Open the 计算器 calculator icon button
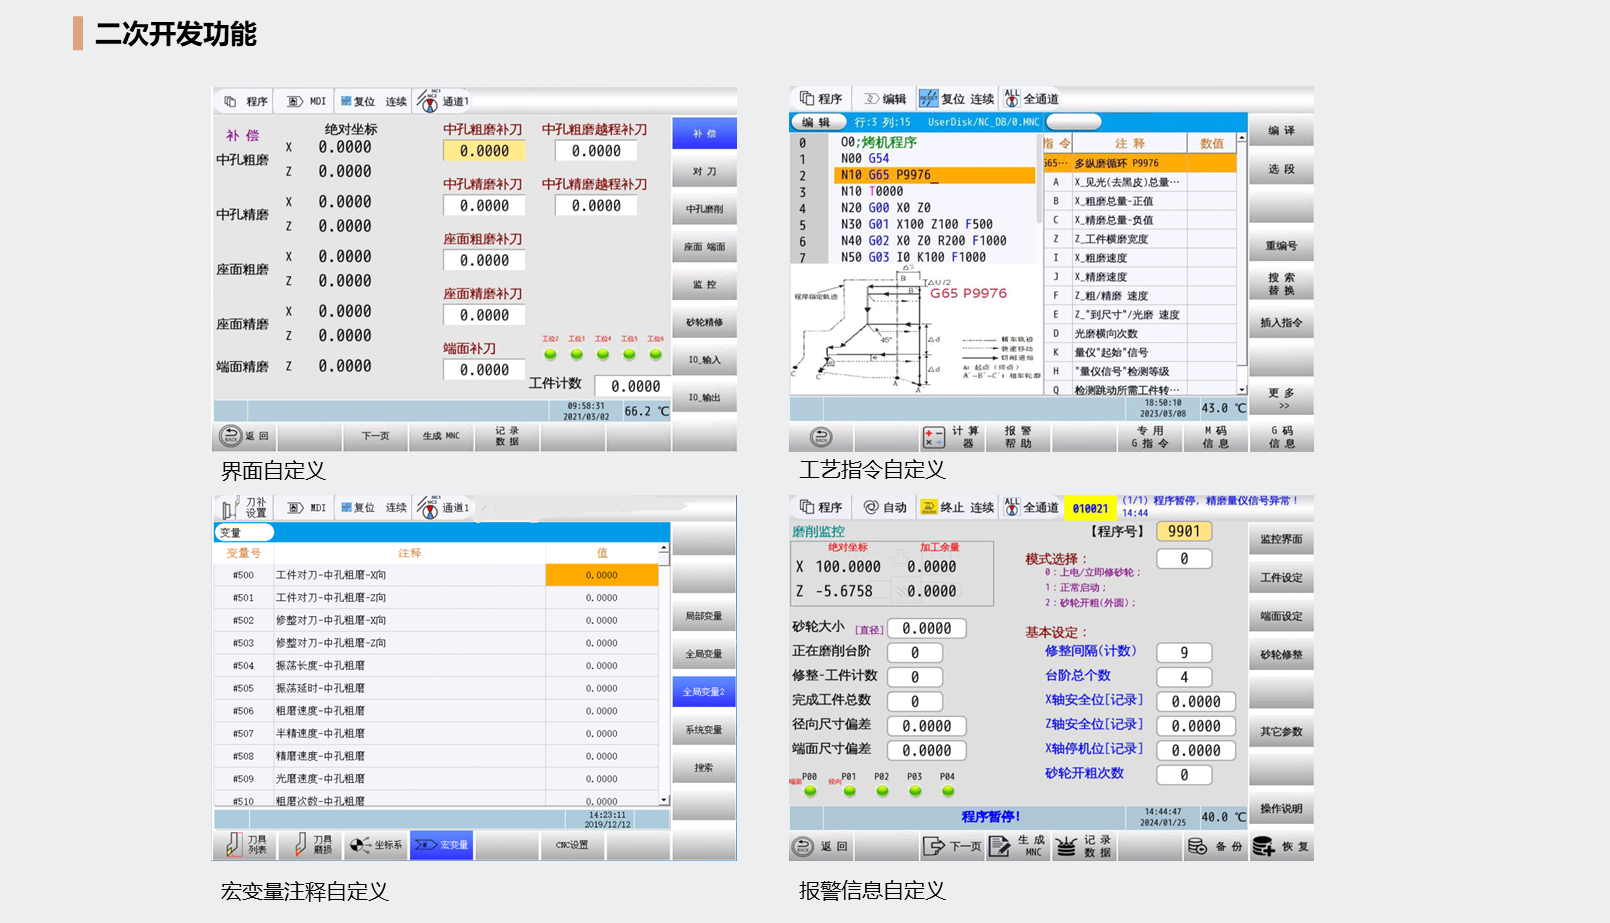The image size is (1610, 923). point(933,437)
